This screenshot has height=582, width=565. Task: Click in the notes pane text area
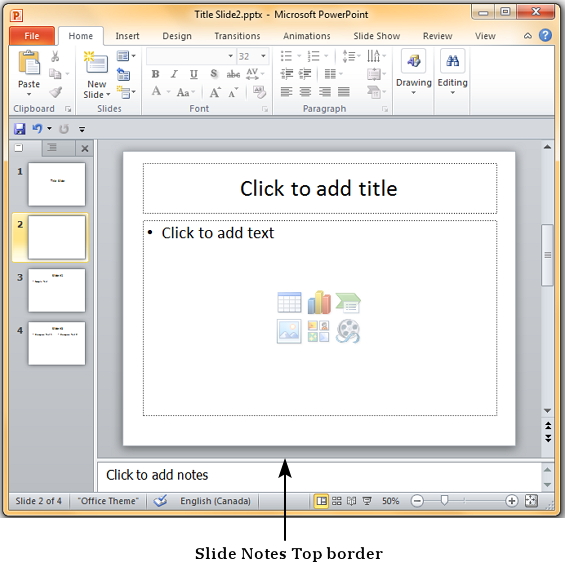[319, 477]
